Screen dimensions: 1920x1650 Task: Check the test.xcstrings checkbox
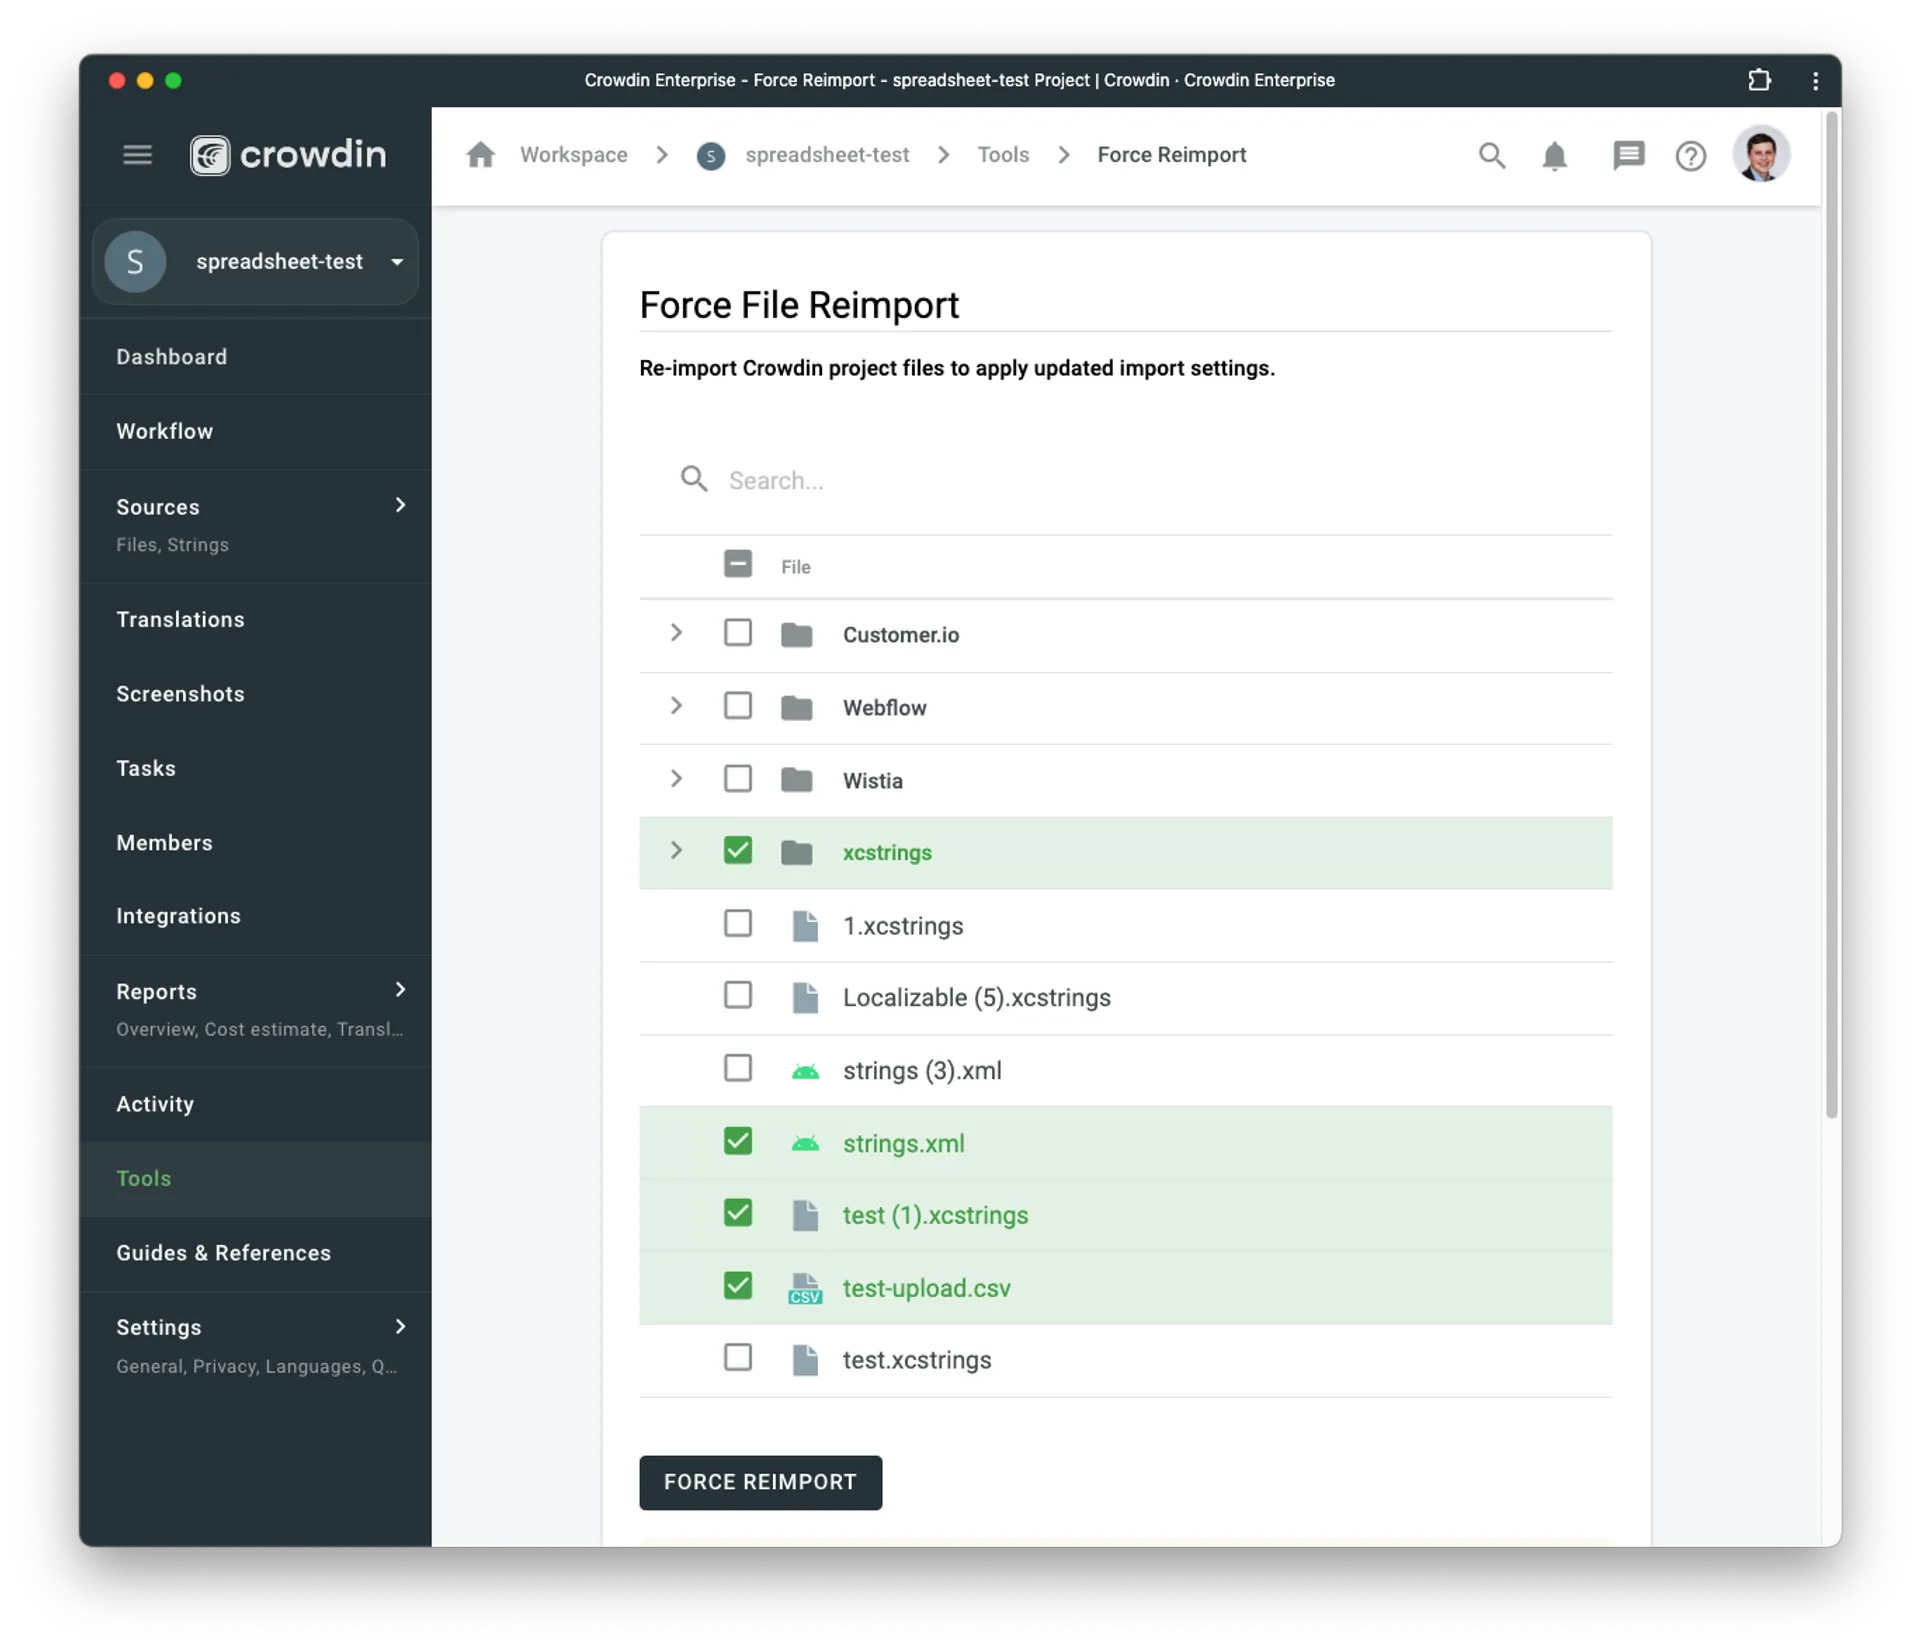click(738, 1358)
